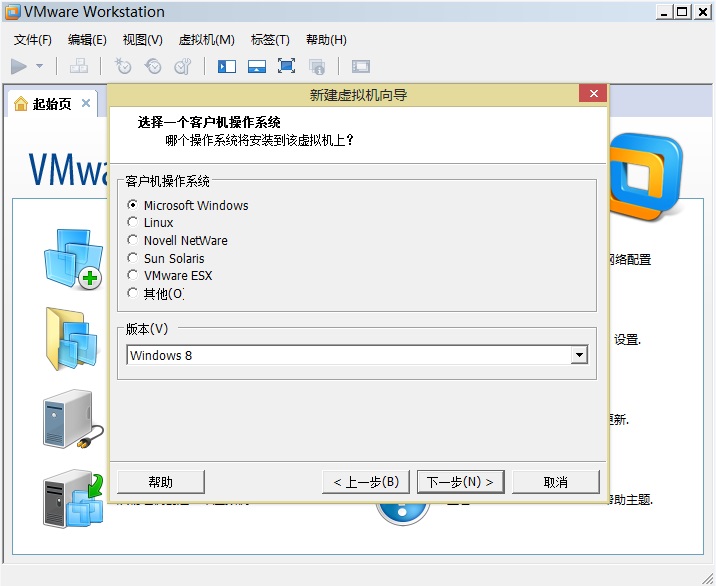Open the power options dropdown arrow
716x586 pixels.
click(x=40, y=66)
